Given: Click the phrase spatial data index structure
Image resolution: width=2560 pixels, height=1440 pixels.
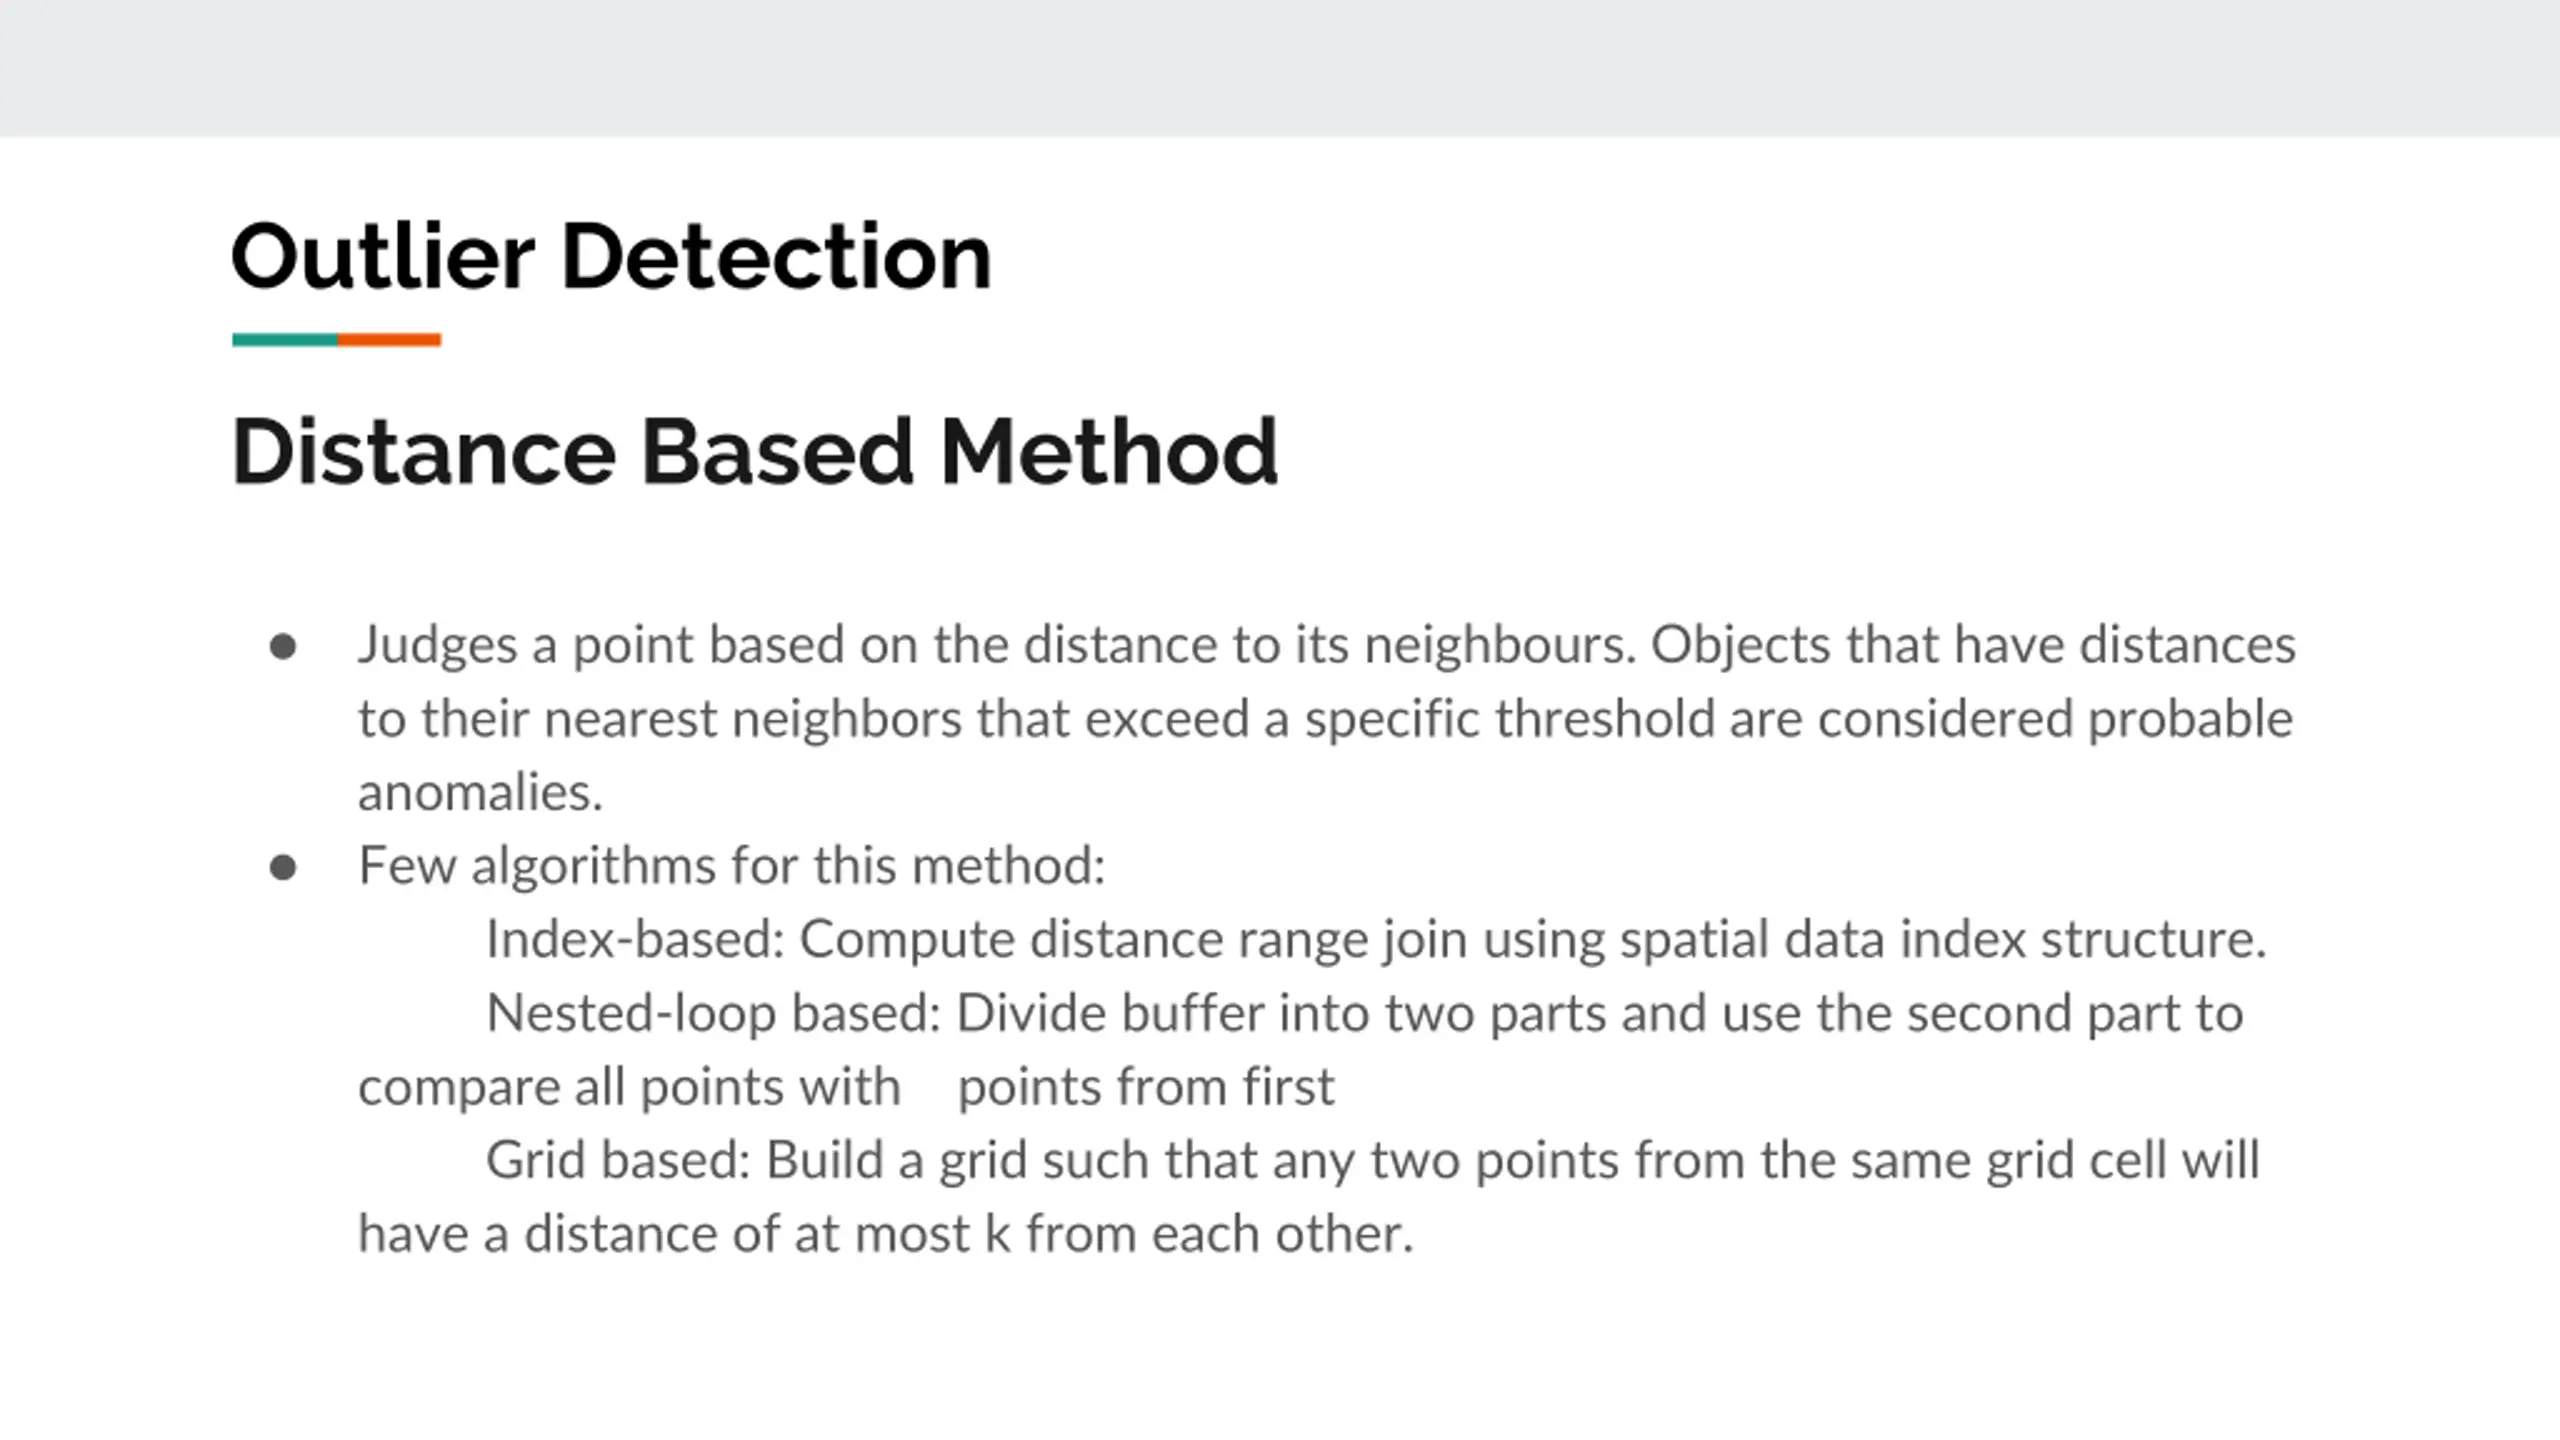Looking at the screenshot, I should tap(1943, 940).
